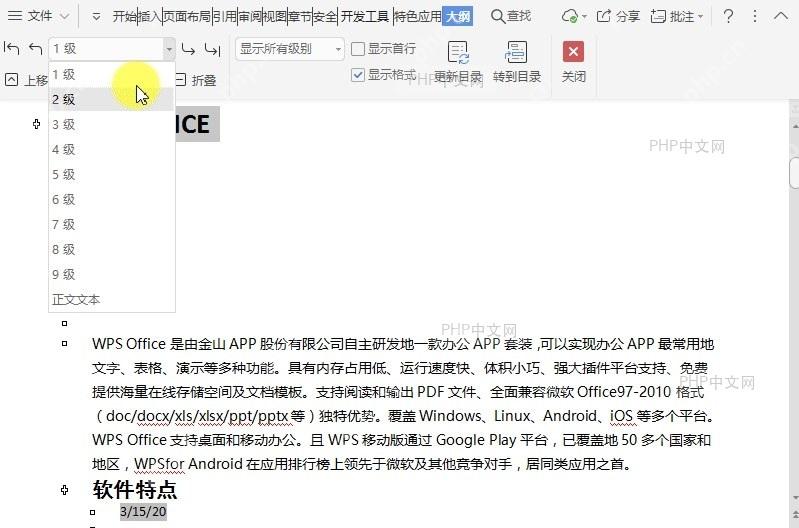The image size is (799, 528).
Task: Uncheck the 显示格式 checkbox
Action: coord(358,75)
